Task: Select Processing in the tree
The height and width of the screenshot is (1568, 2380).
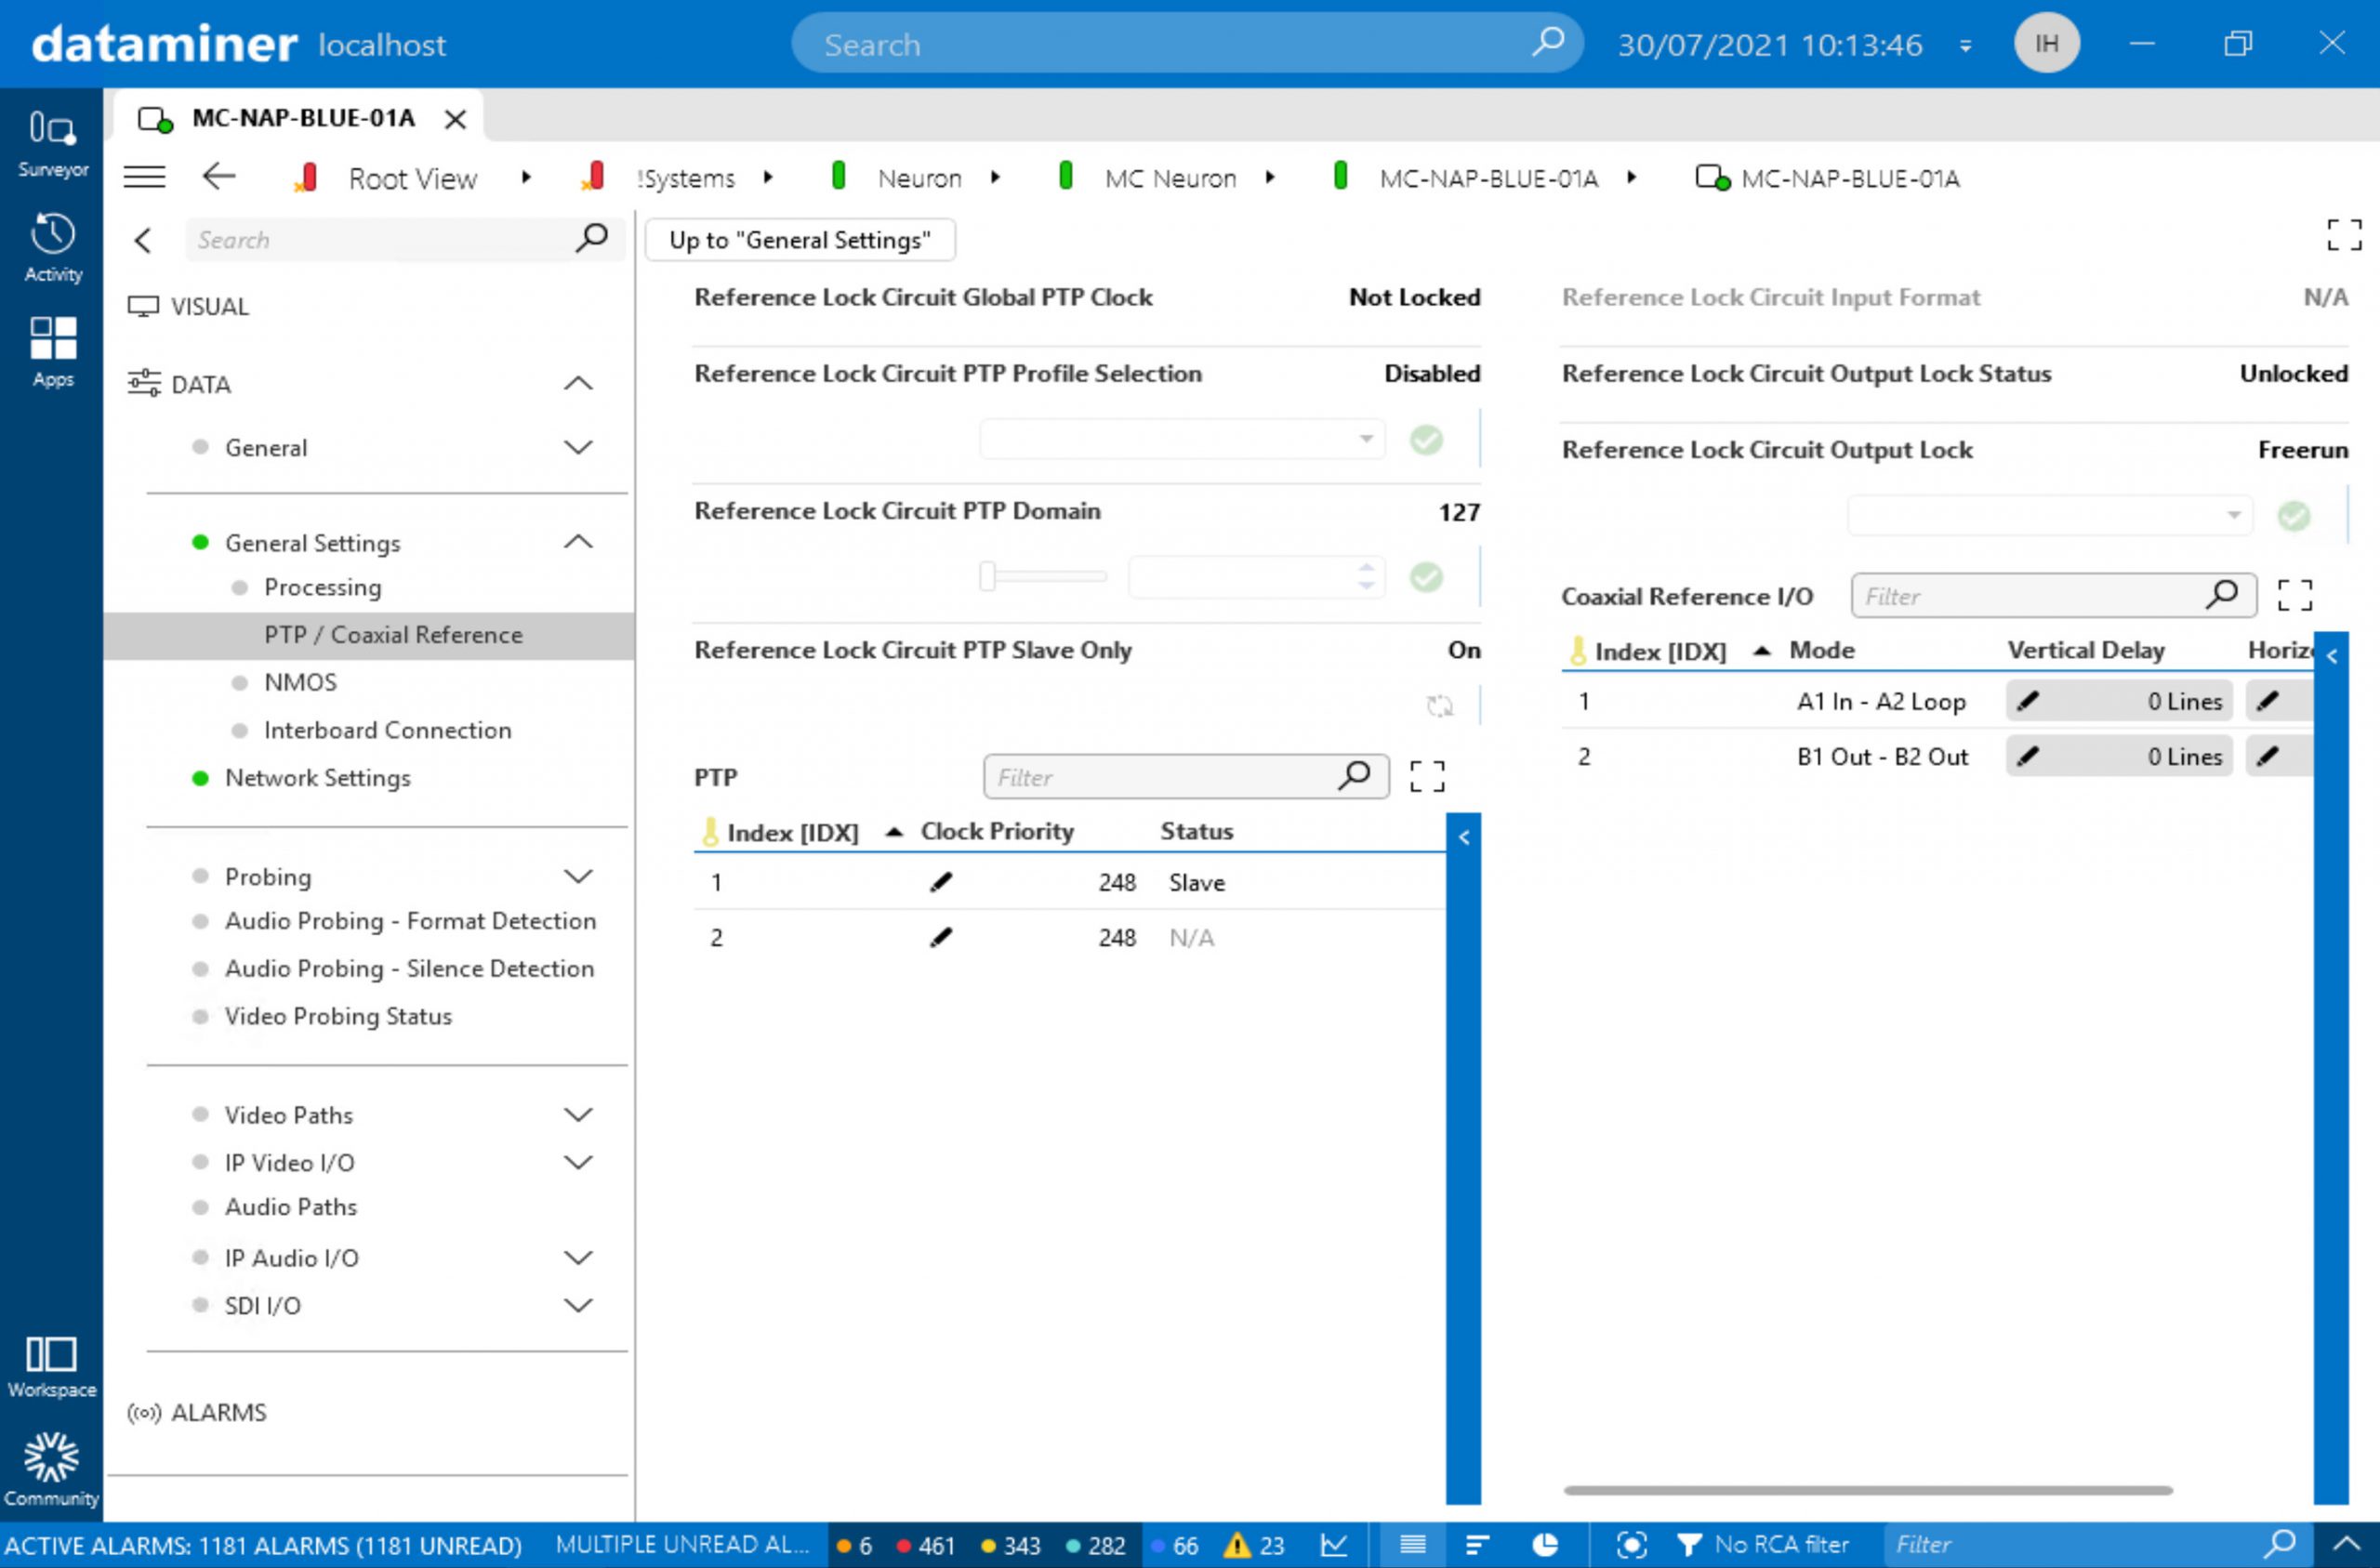Action: point(322,587)
